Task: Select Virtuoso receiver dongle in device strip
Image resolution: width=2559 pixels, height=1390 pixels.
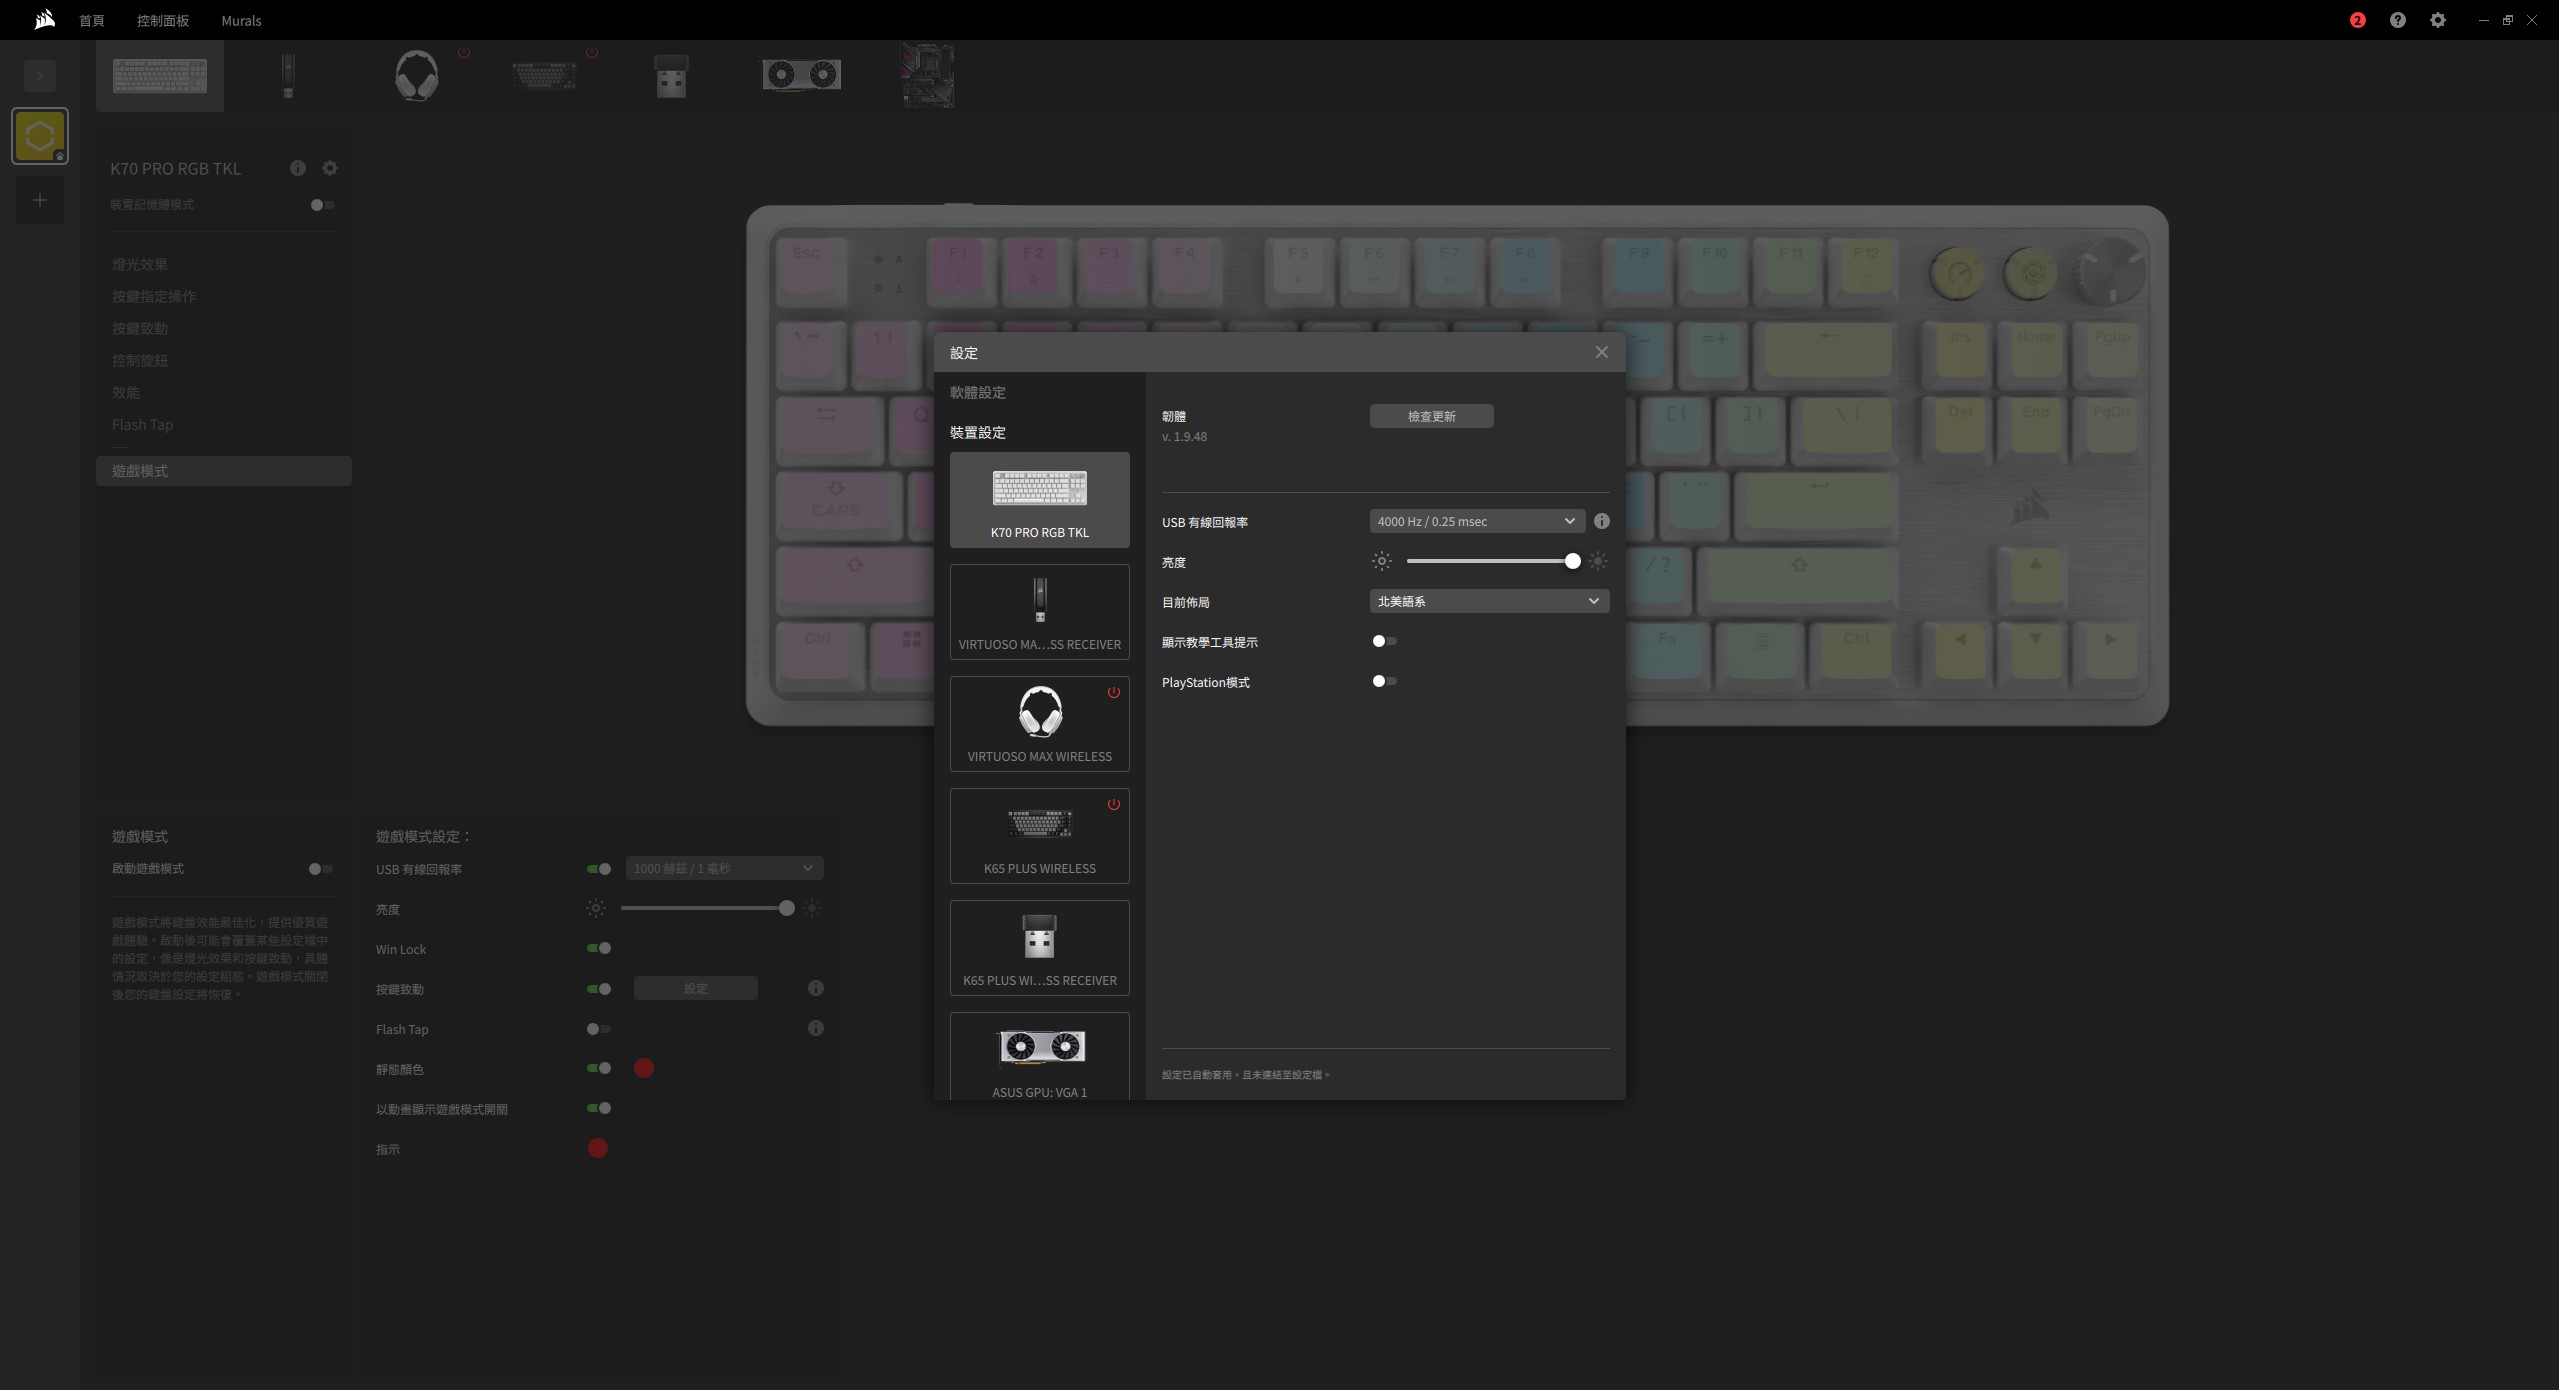Action: (288, 76)
